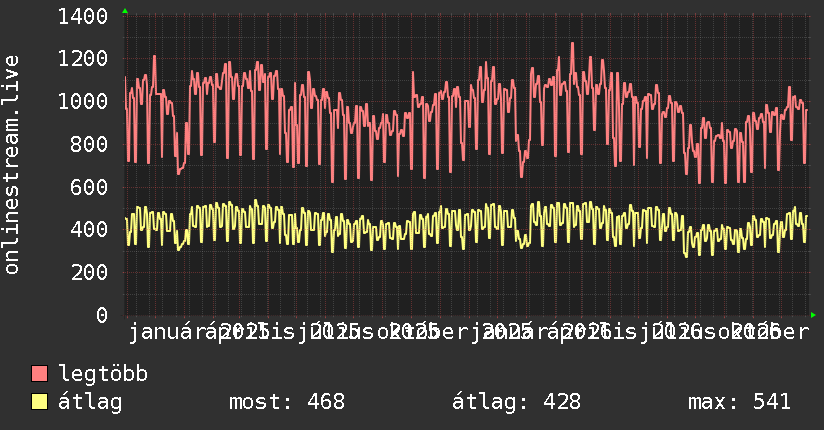Click the átlag: 428 statistic
Viewport: 824px width, 430px height.
[517, 402]
